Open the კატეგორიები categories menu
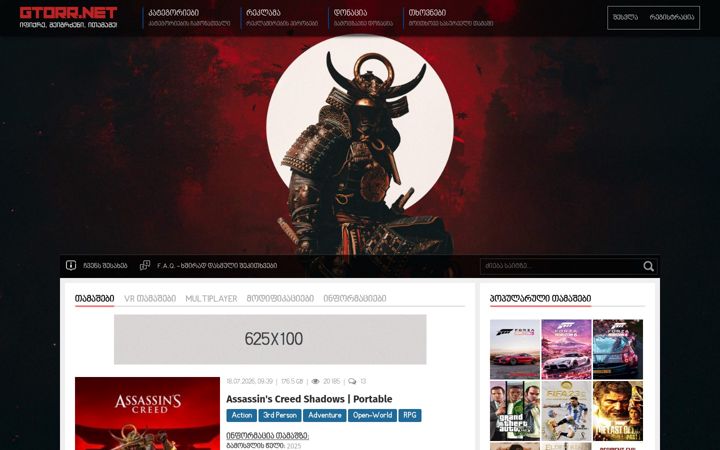Viewport: 720px width, 450px height. [174, 13]
